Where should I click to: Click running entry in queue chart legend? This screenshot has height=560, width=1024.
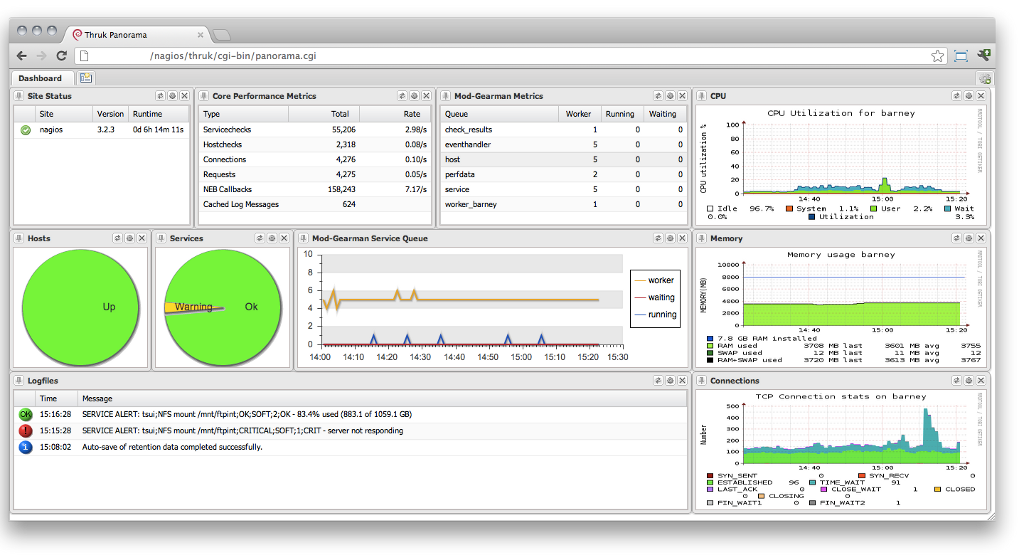(x=656, y=314)
